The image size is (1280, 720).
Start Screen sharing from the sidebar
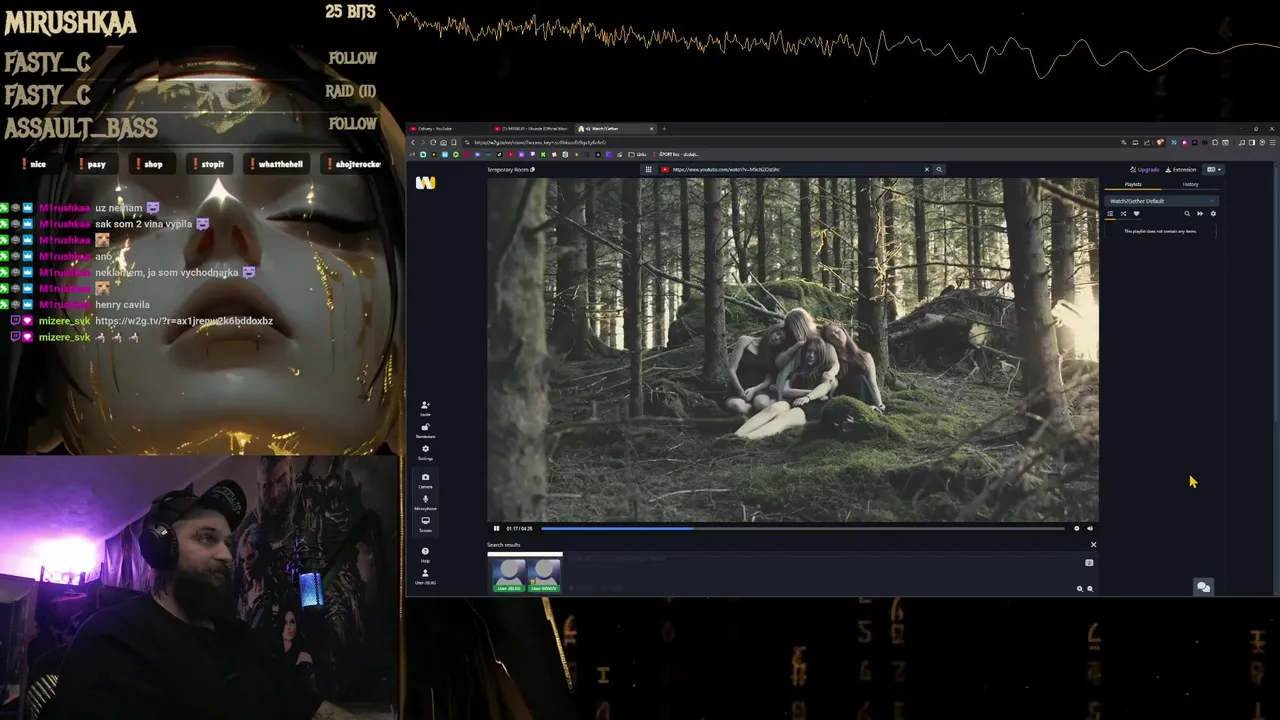(425, 524)
